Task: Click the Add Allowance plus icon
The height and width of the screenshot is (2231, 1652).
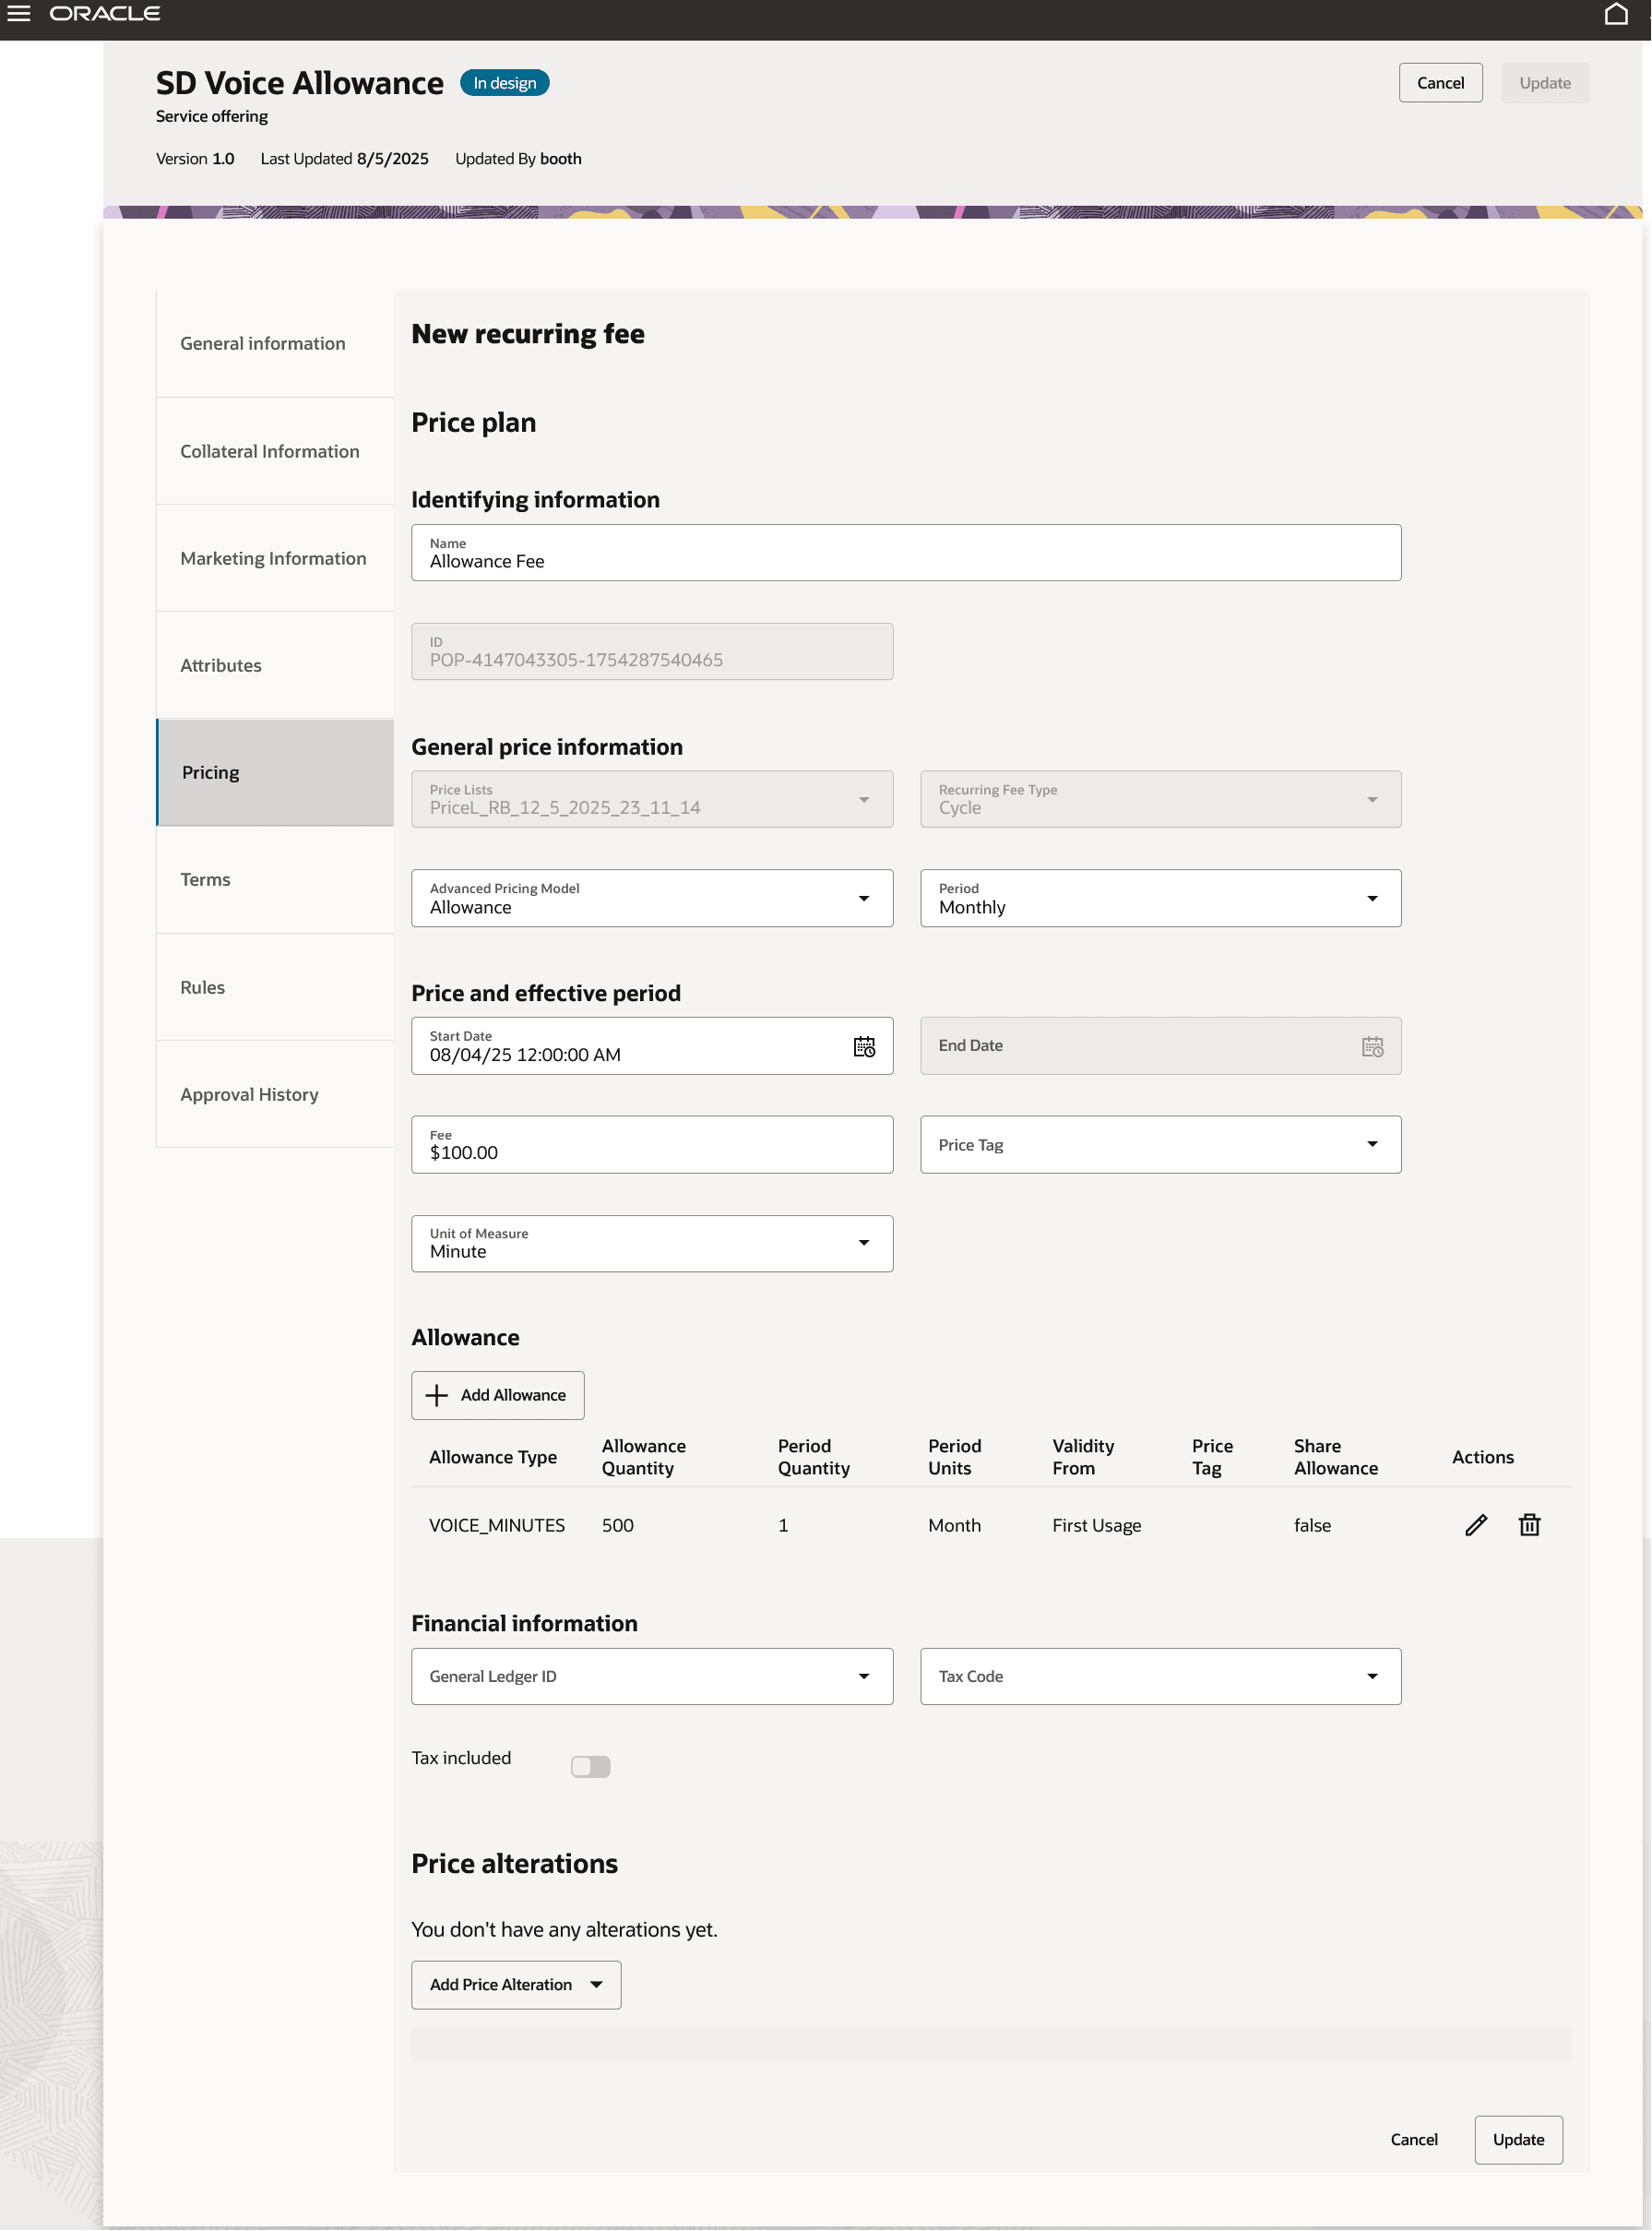Action: click(437, 1395)
